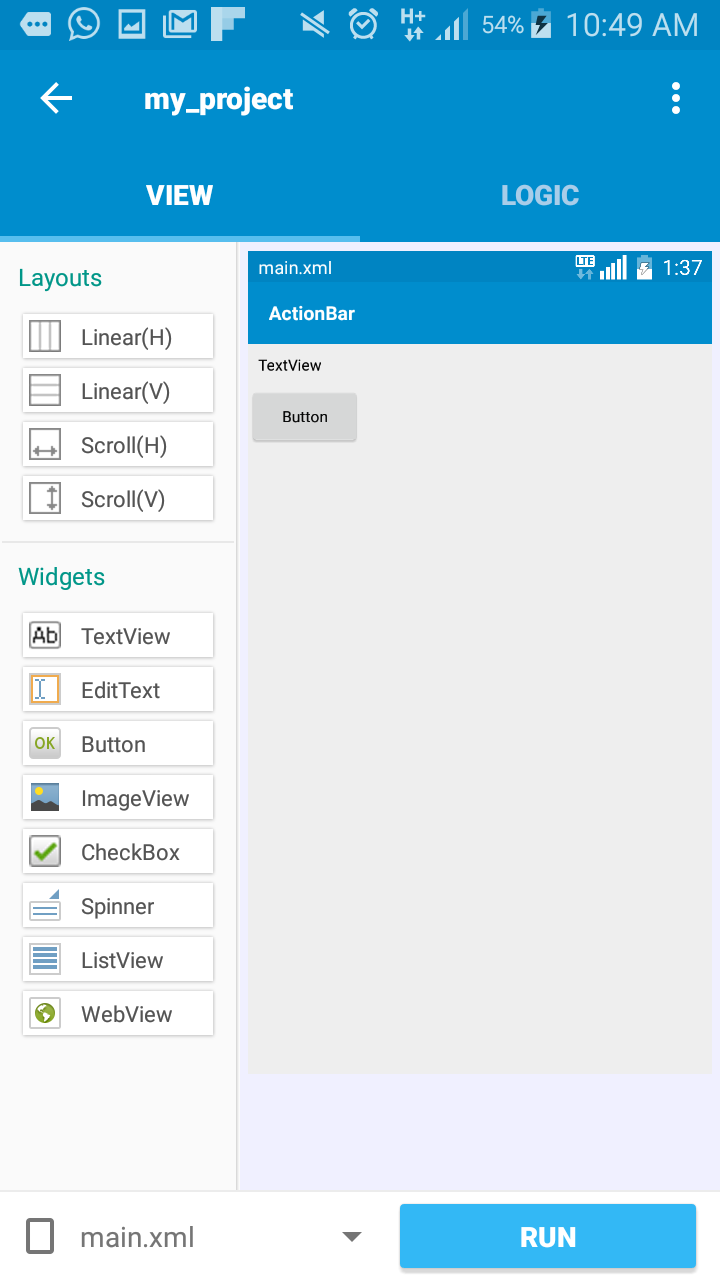Tap the Gmail notification icon
This screenshot has width=720, height=1280.
180,24
